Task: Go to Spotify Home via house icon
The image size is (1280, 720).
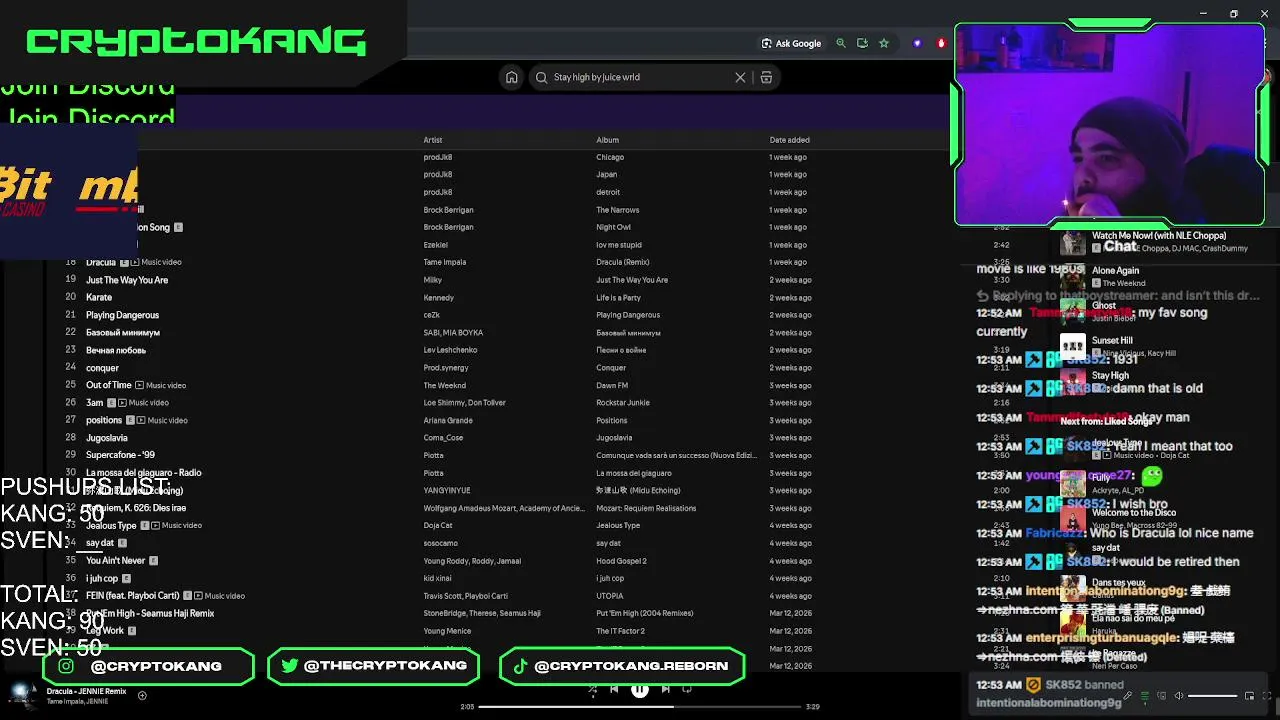Action: tap(511, 77)
